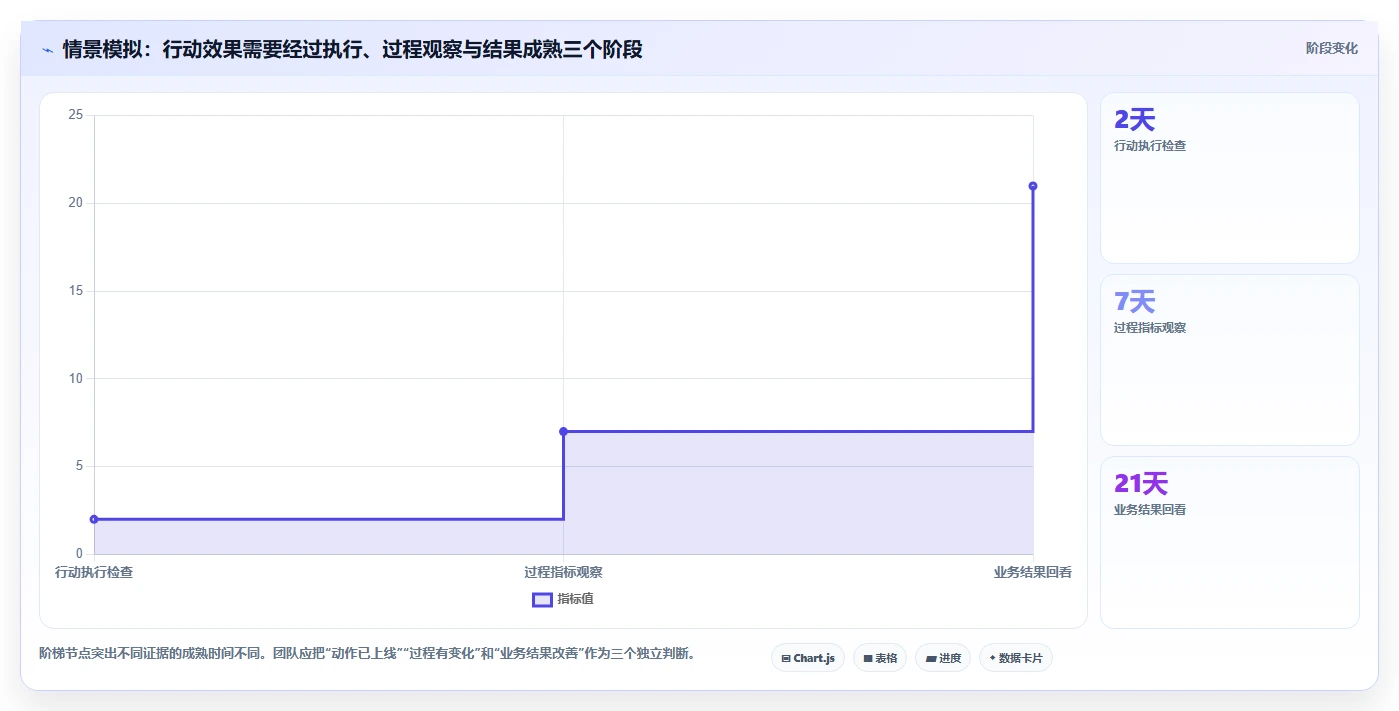Click the 指标值 legend text
This screenshot has height=711, width=1399.
(576, 599)
